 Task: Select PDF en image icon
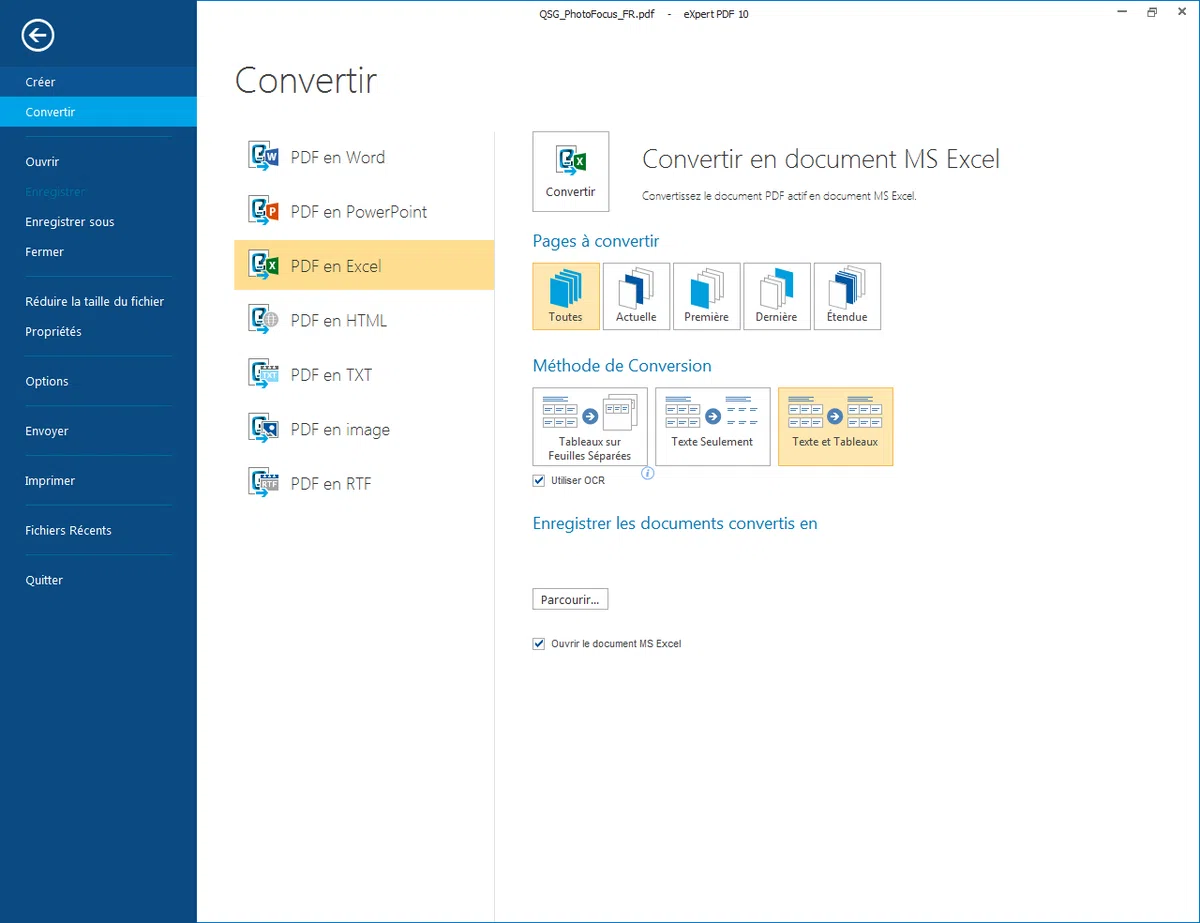(x=263, y=429)
